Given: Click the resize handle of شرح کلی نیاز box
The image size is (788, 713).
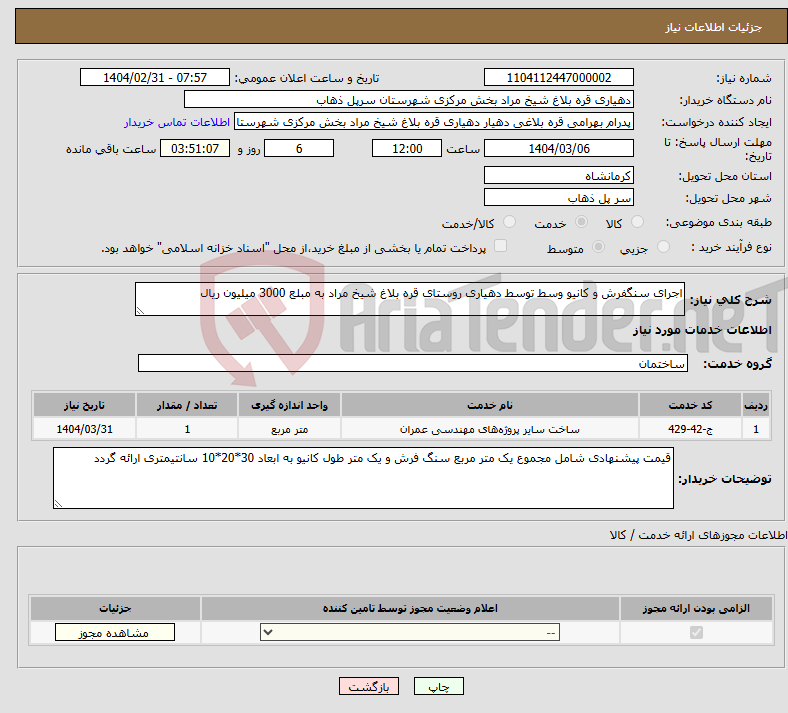Looking at the screenshot, I should [140, 311].
